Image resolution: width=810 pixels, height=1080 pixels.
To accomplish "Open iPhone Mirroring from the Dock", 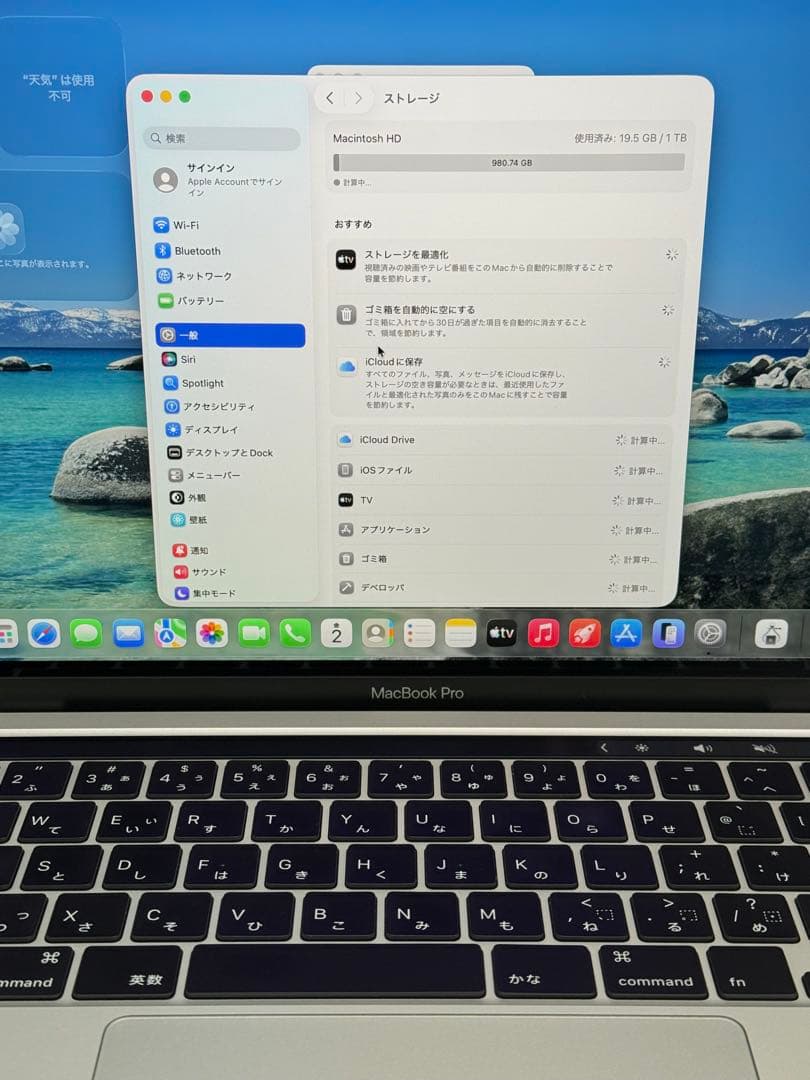I will click(x=668, y=634).
